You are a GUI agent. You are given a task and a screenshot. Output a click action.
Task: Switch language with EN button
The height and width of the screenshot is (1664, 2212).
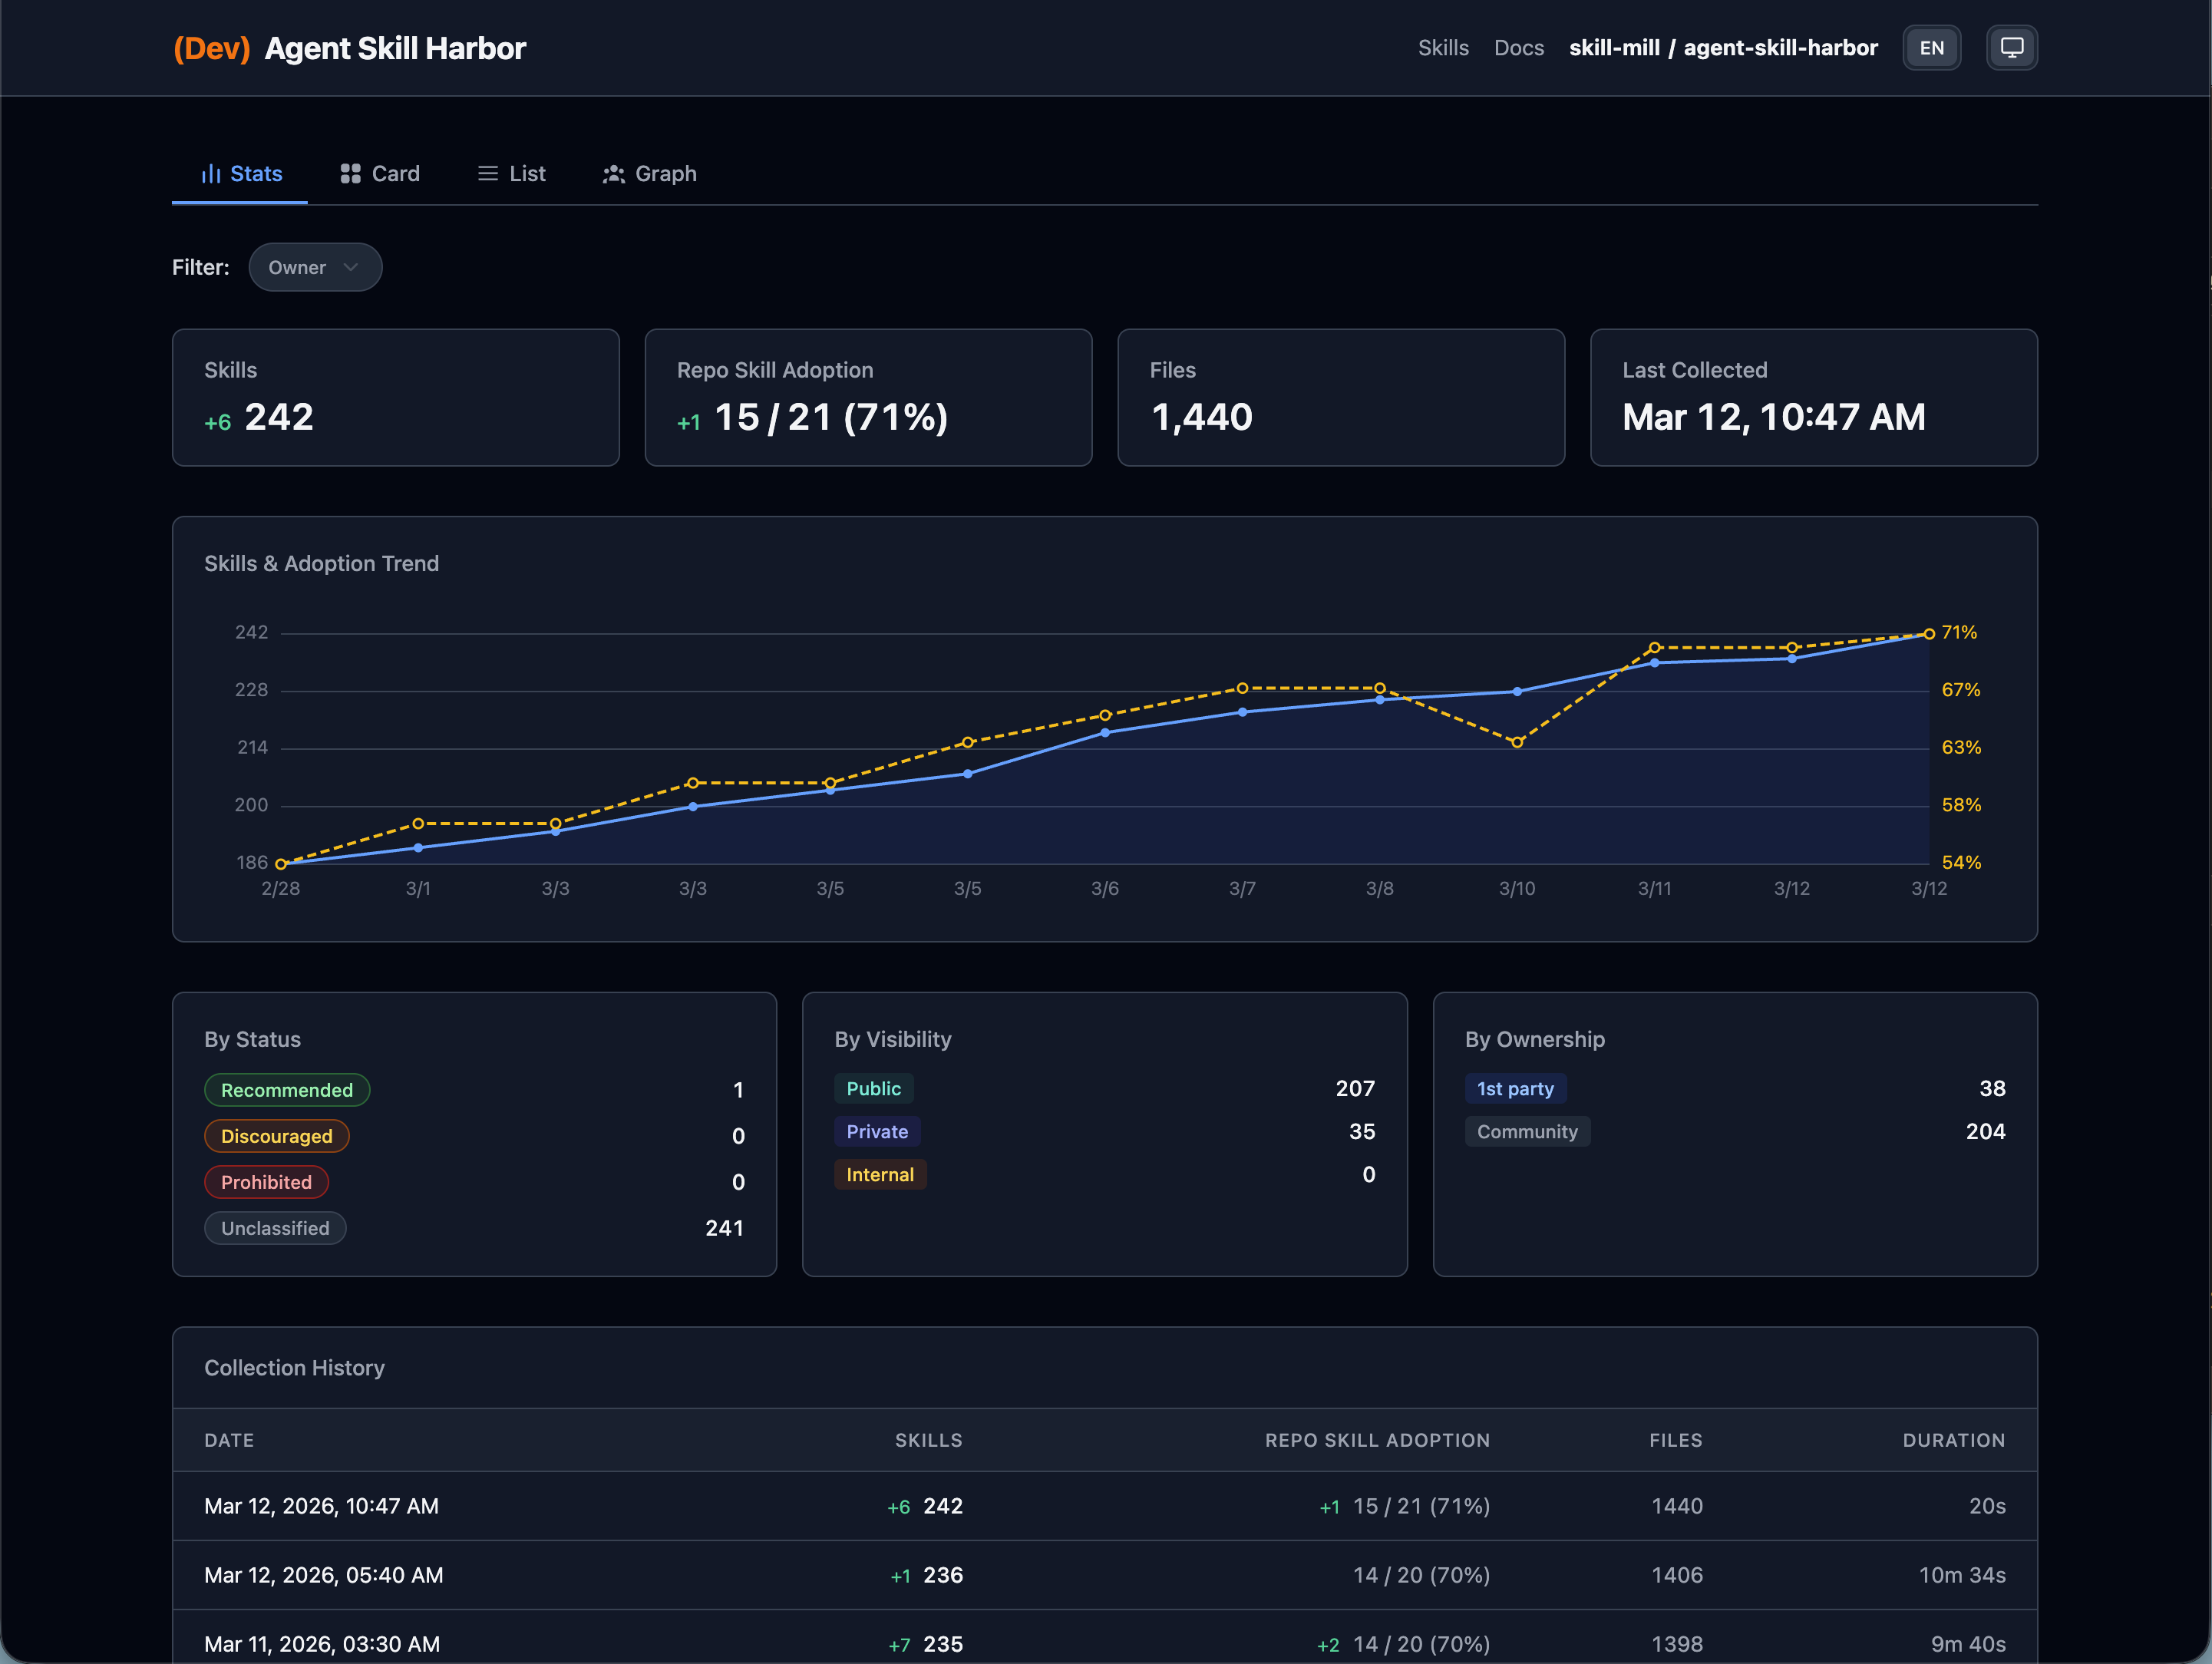coord(1931,48)
